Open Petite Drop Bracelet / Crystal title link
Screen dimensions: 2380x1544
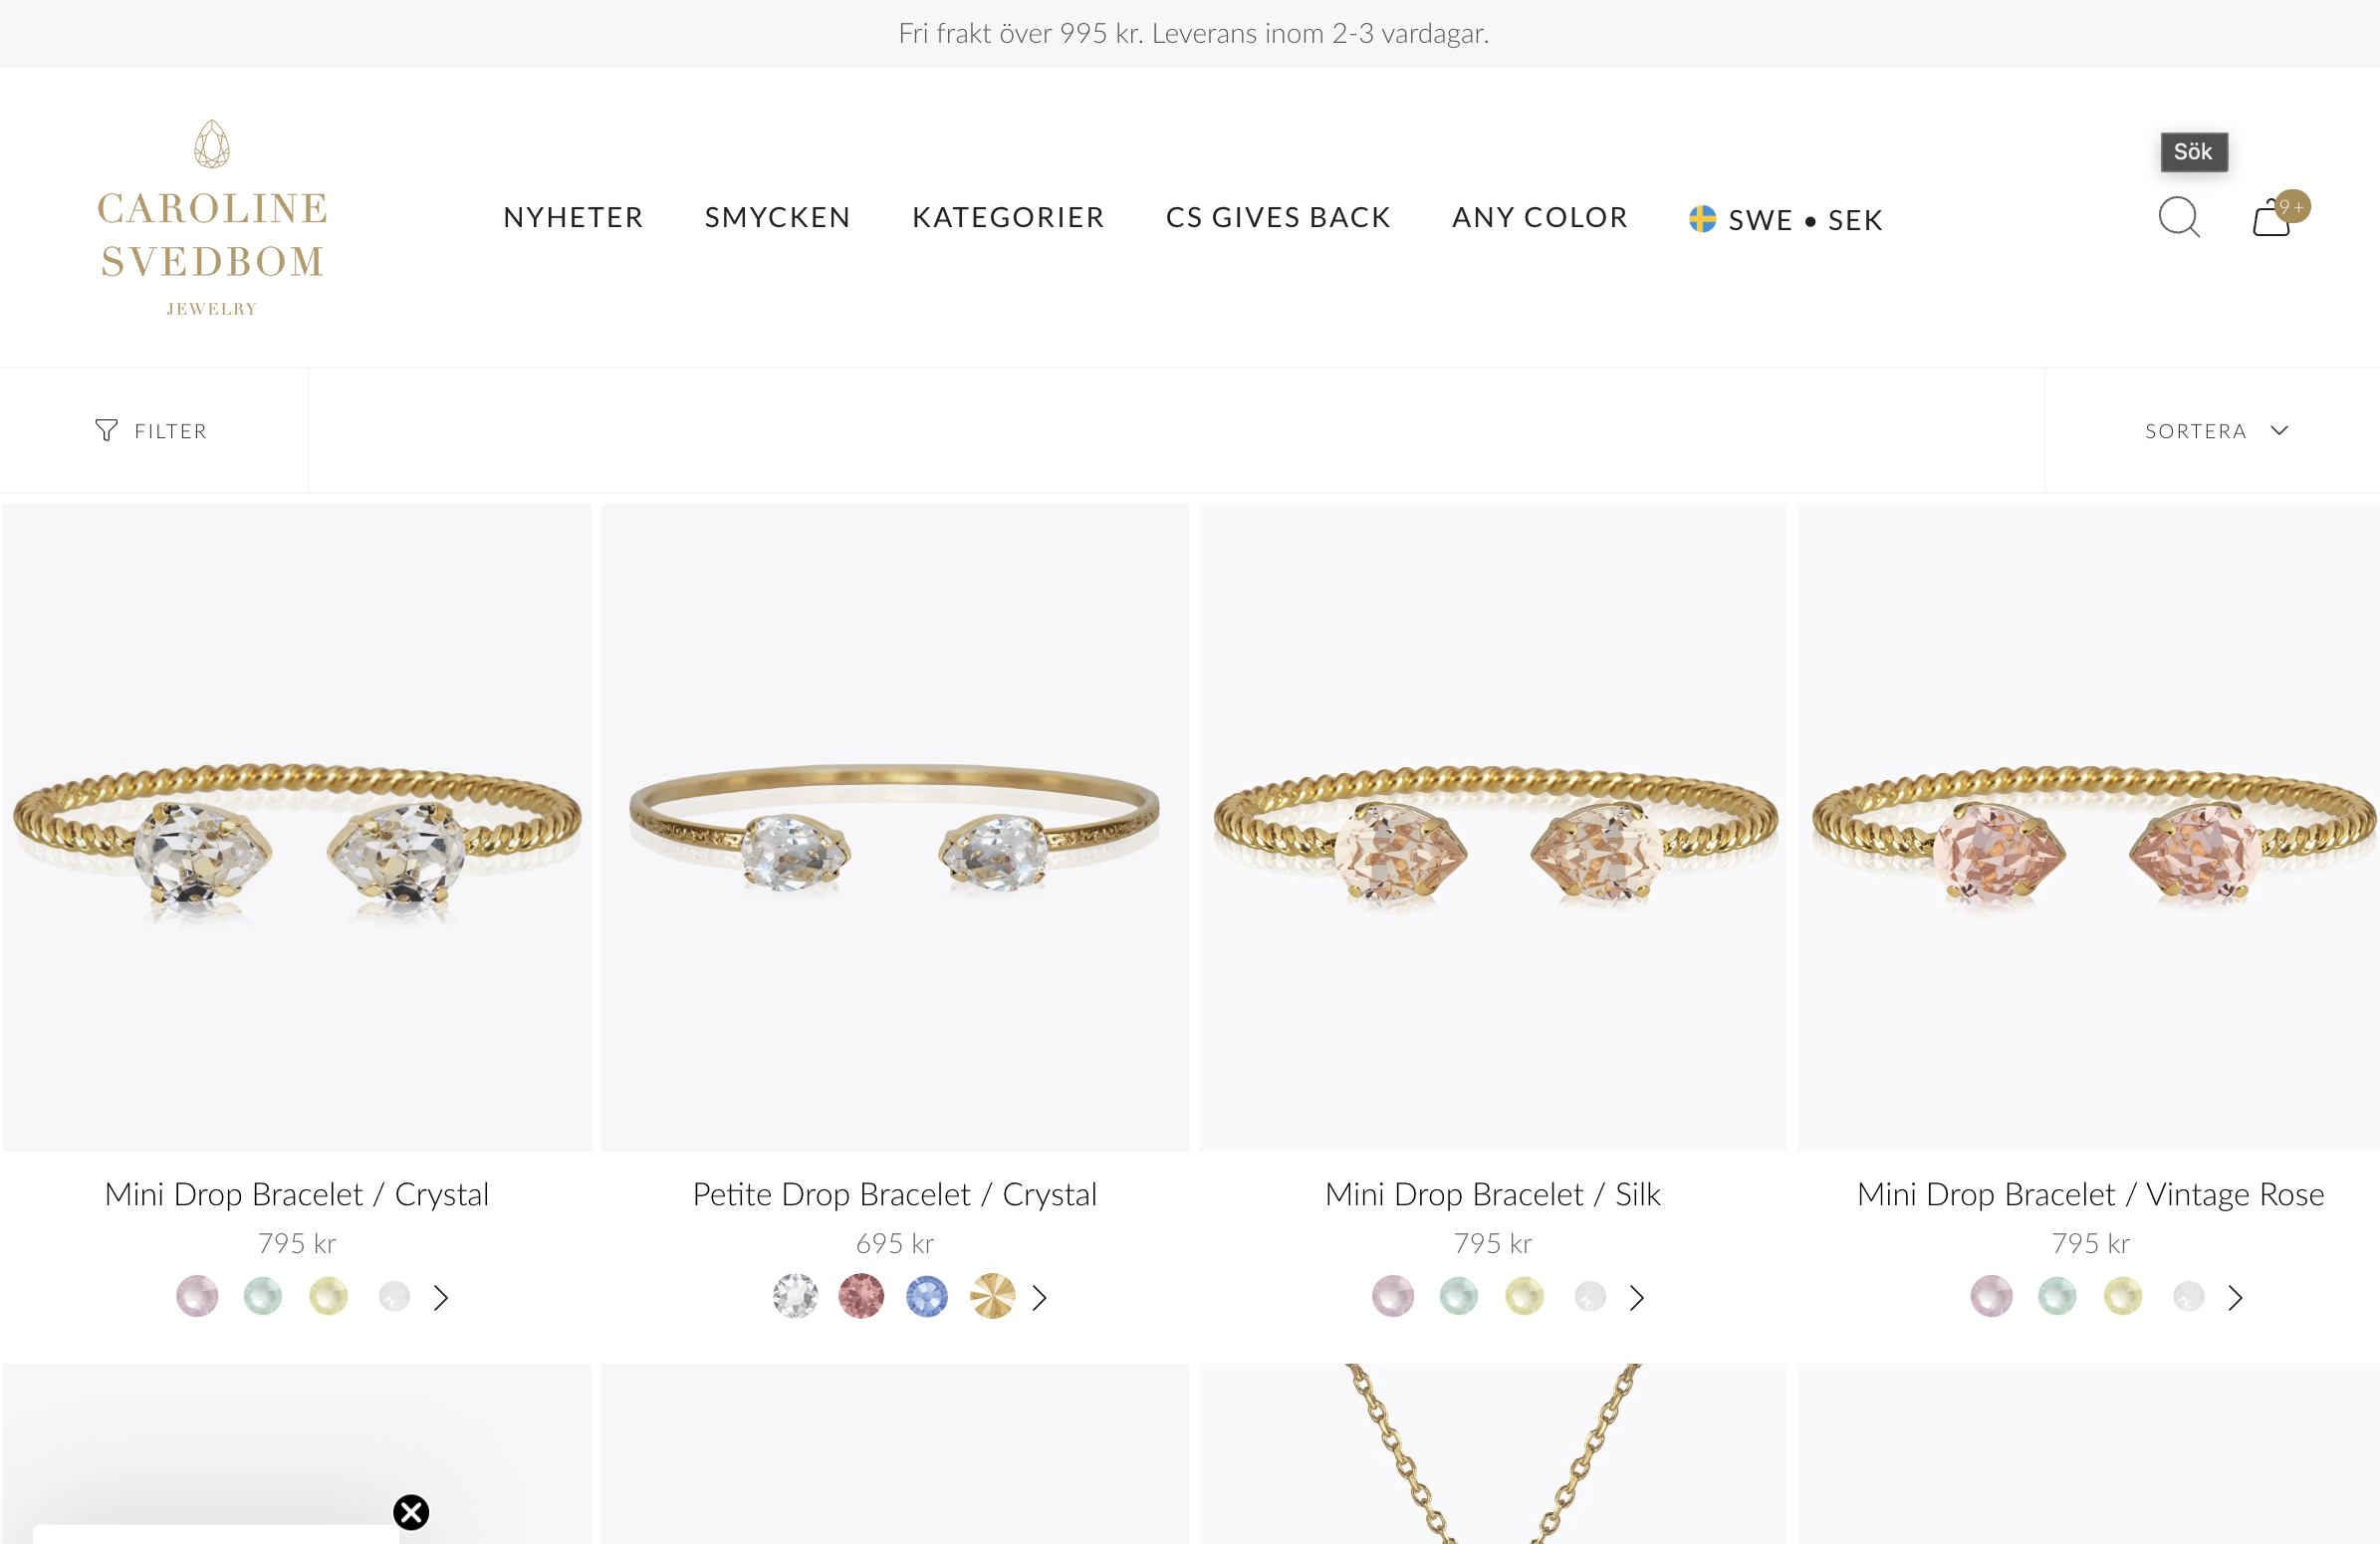coord(895,1194)
